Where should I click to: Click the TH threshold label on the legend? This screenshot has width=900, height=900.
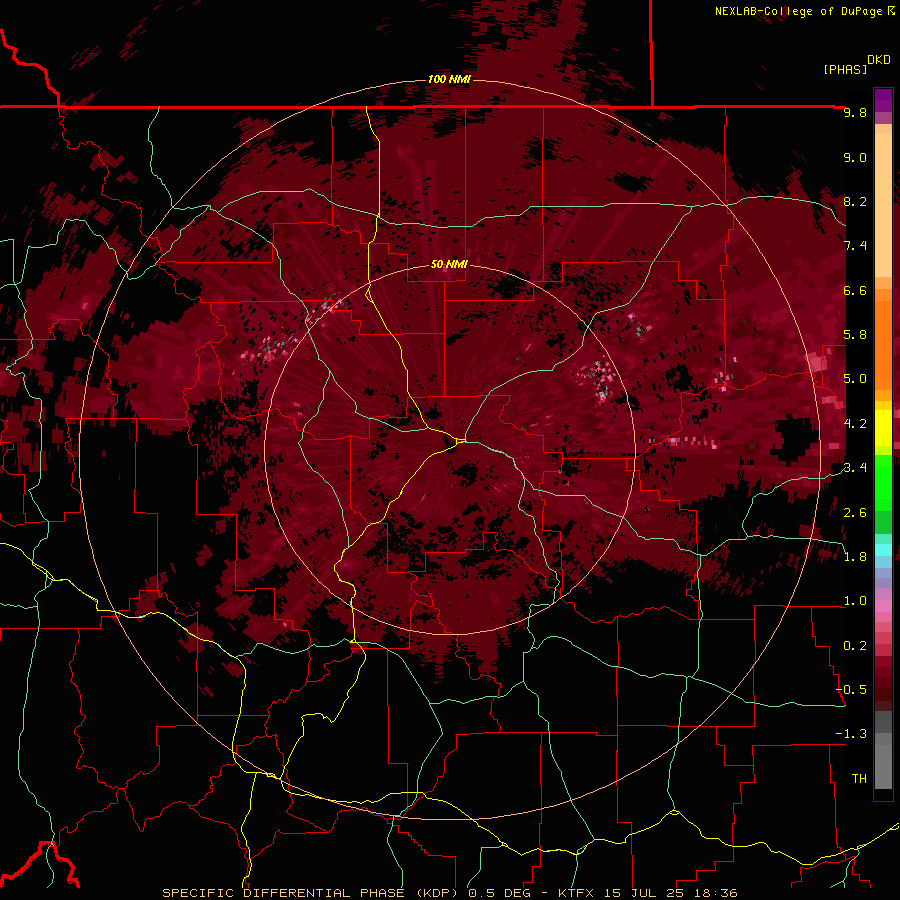pos(859,778)
